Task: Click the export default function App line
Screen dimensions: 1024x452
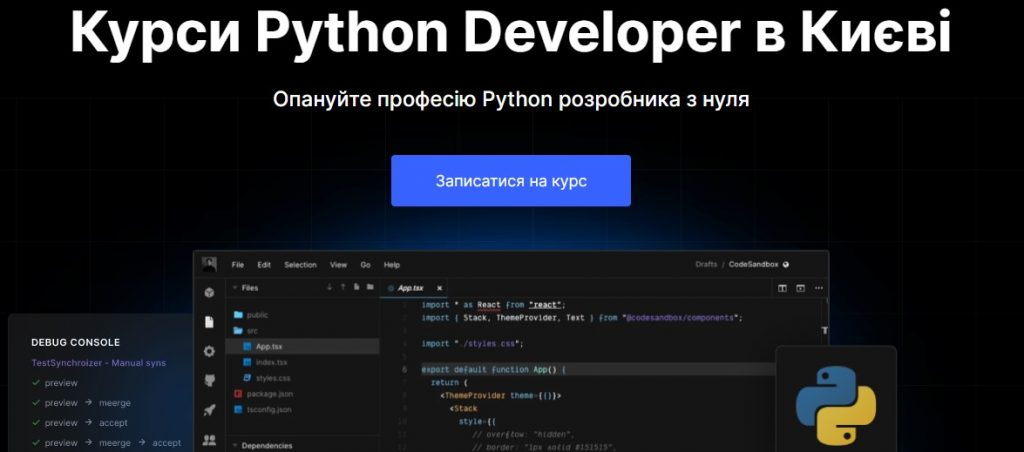Action: pos(494,370)
